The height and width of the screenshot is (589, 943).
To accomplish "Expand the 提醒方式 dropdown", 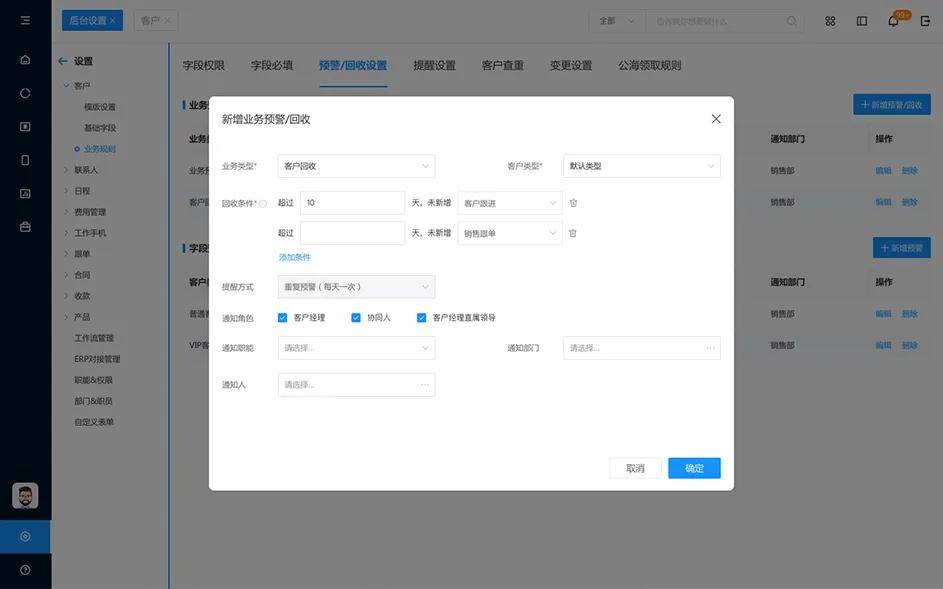I will click(x=356, y=287).
